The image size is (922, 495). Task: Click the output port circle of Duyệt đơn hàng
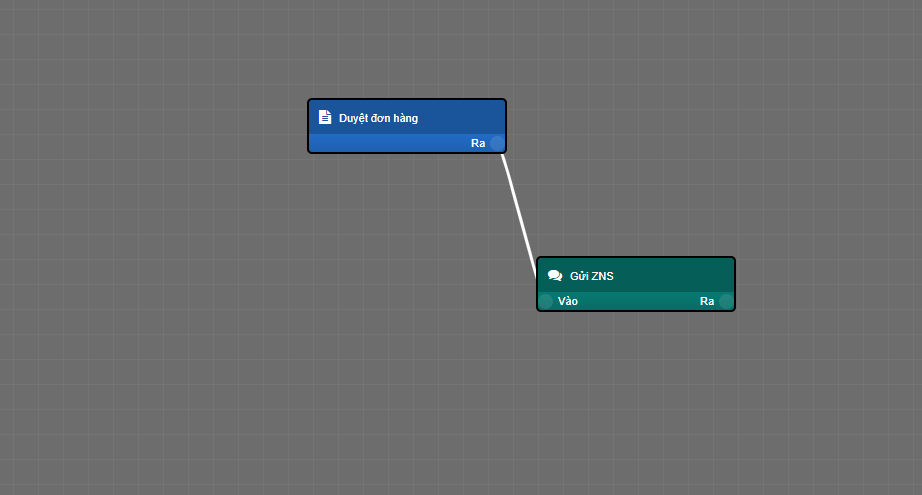click(x=497, y=143)
